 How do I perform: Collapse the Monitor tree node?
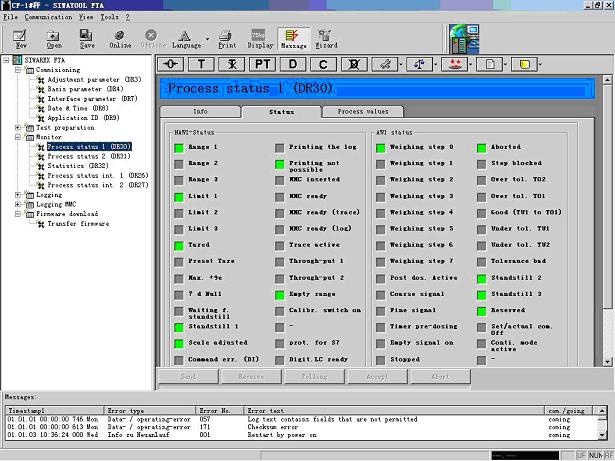18,137
